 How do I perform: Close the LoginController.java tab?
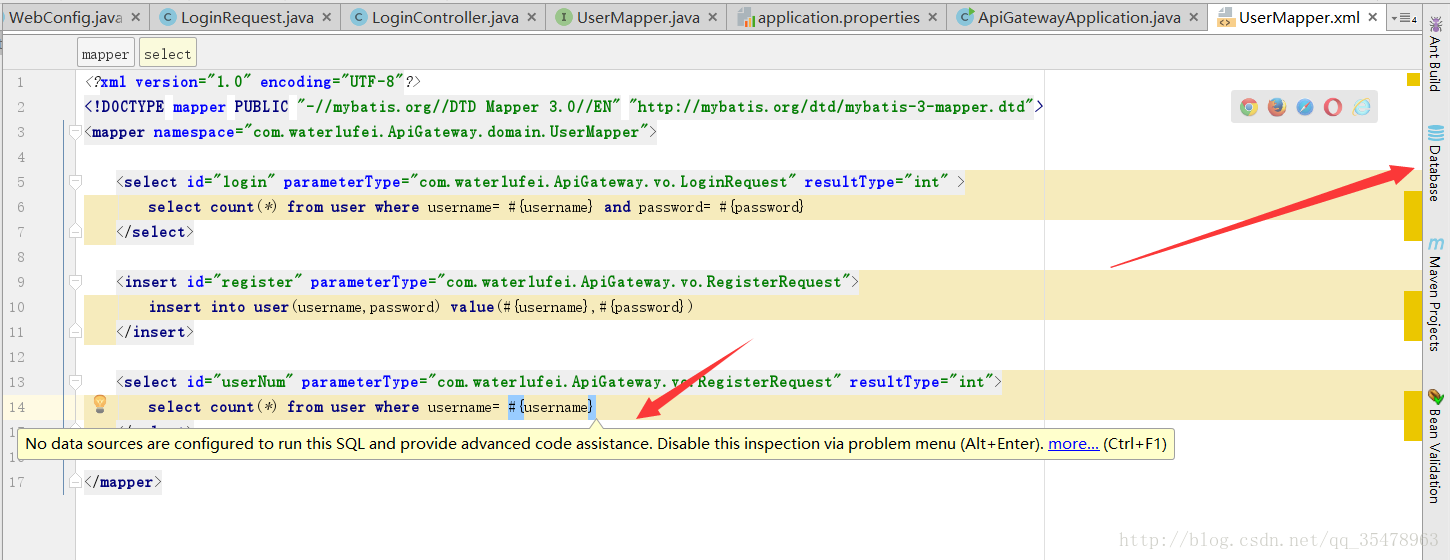click(531, 18)
